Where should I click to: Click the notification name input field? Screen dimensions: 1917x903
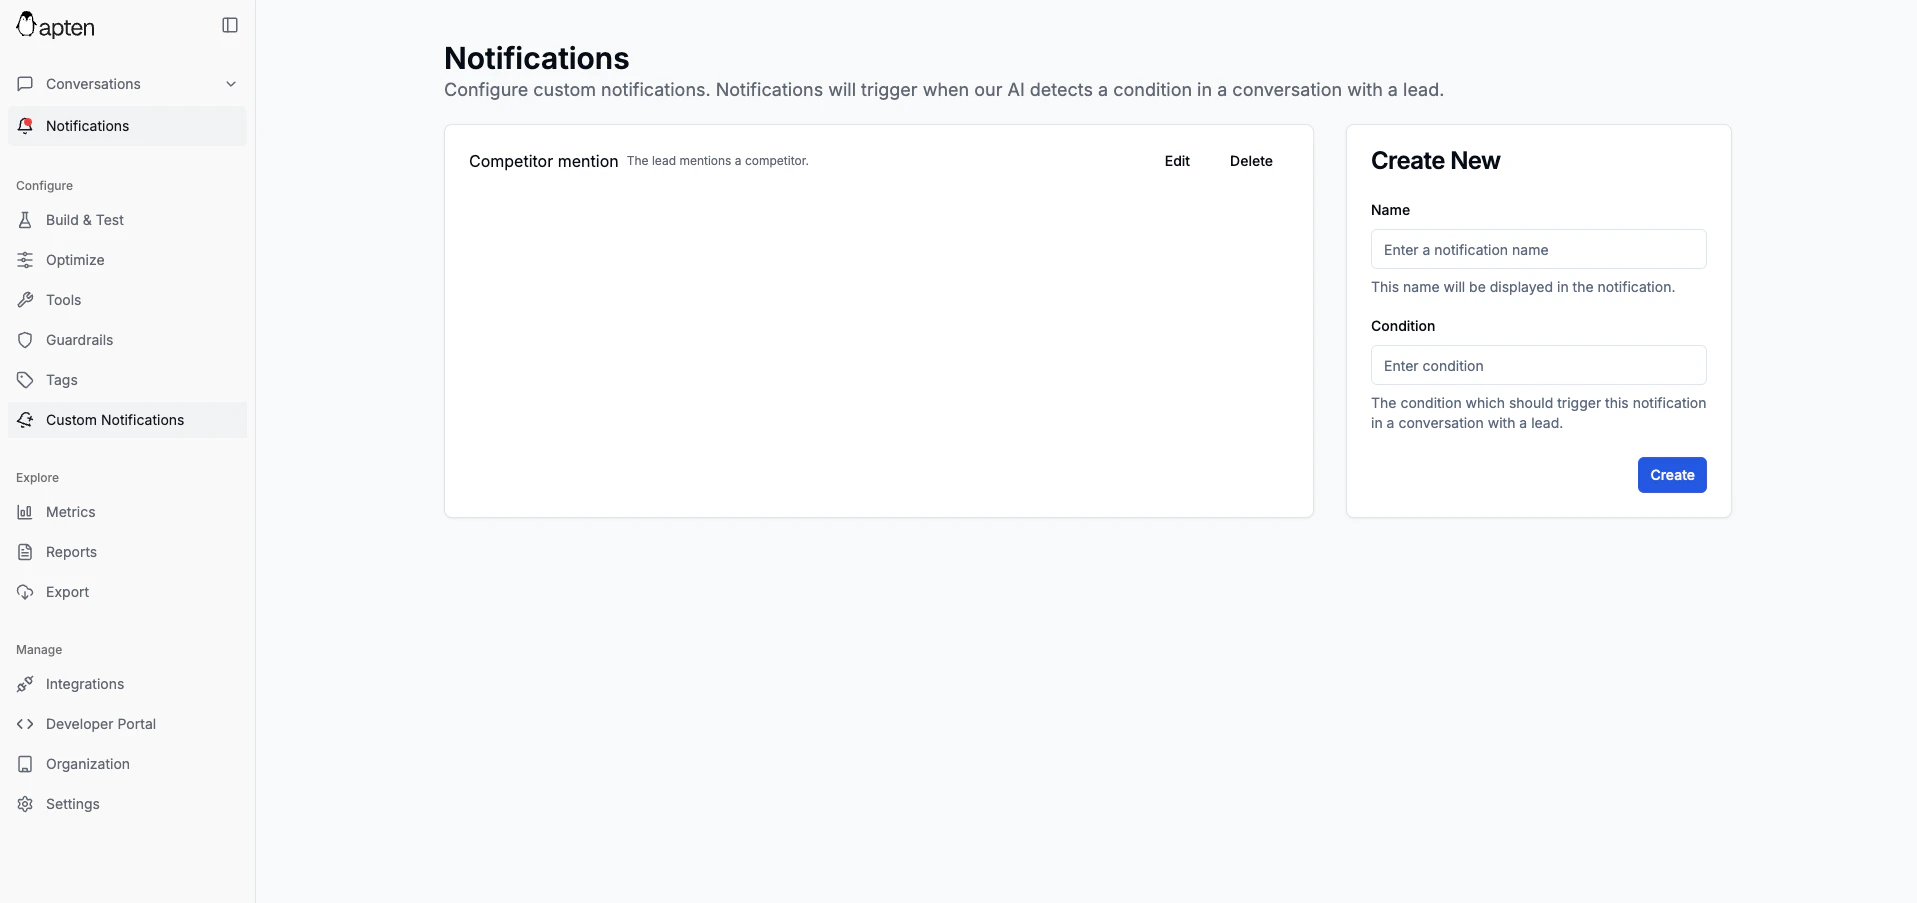(1538, 248)
